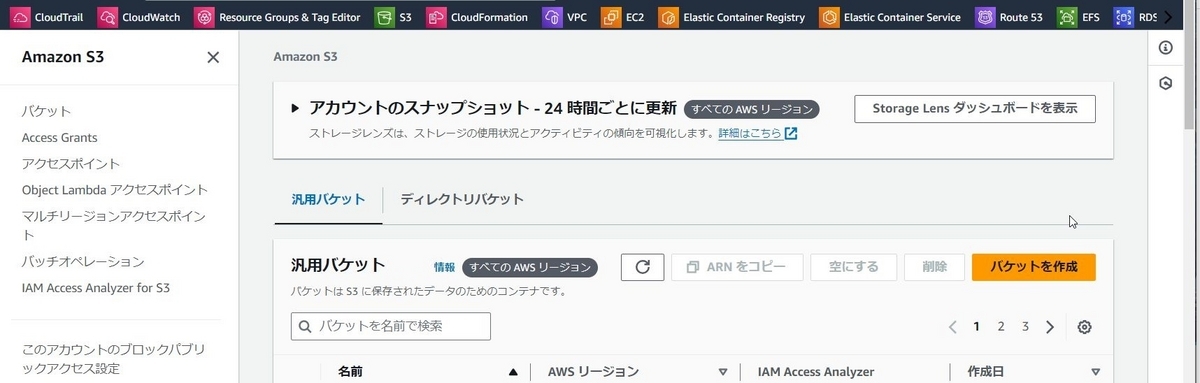Open the hexagon tools icon on right edge
Screen dimensions: 1200x383
[x=1165, y=83]
